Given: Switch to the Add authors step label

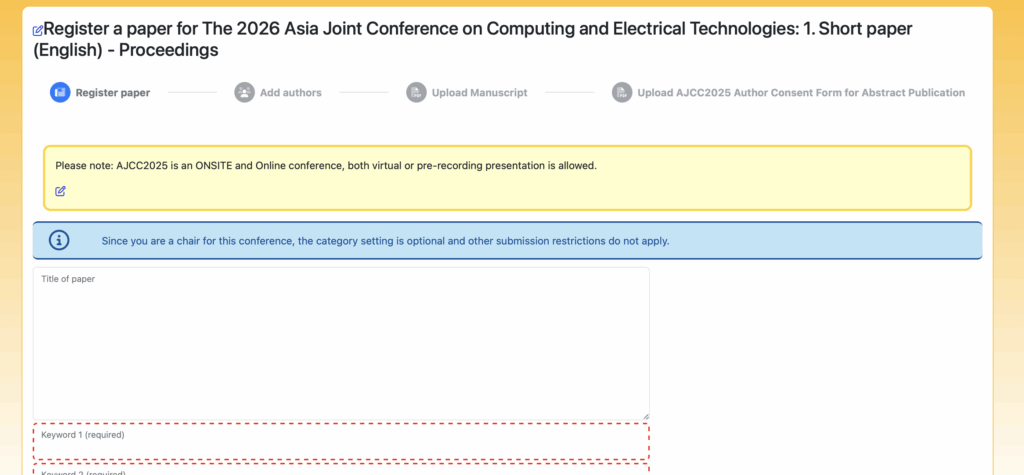Looking at the screenshot, I should tap(290, 93).
